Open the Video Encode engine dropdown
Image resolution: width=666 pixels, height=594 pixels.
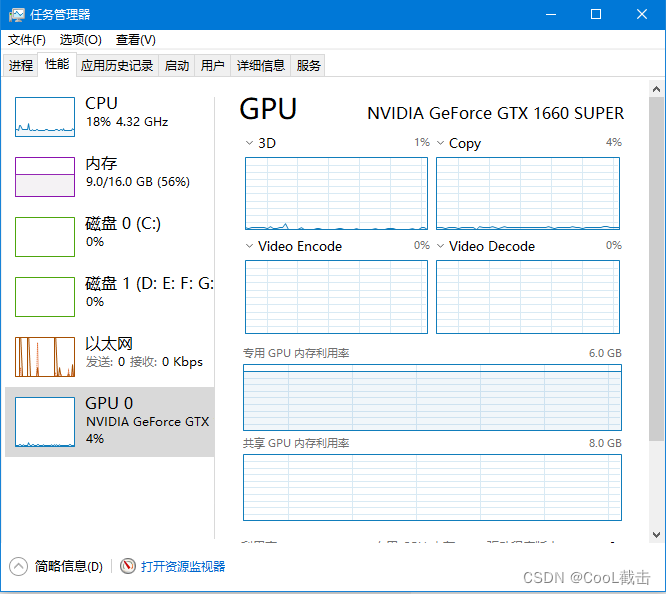coord(249,246)
